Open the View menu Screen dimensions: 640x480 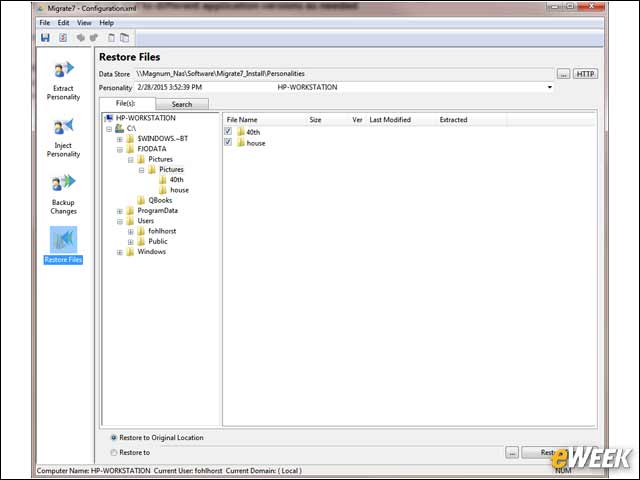[84, 23]
